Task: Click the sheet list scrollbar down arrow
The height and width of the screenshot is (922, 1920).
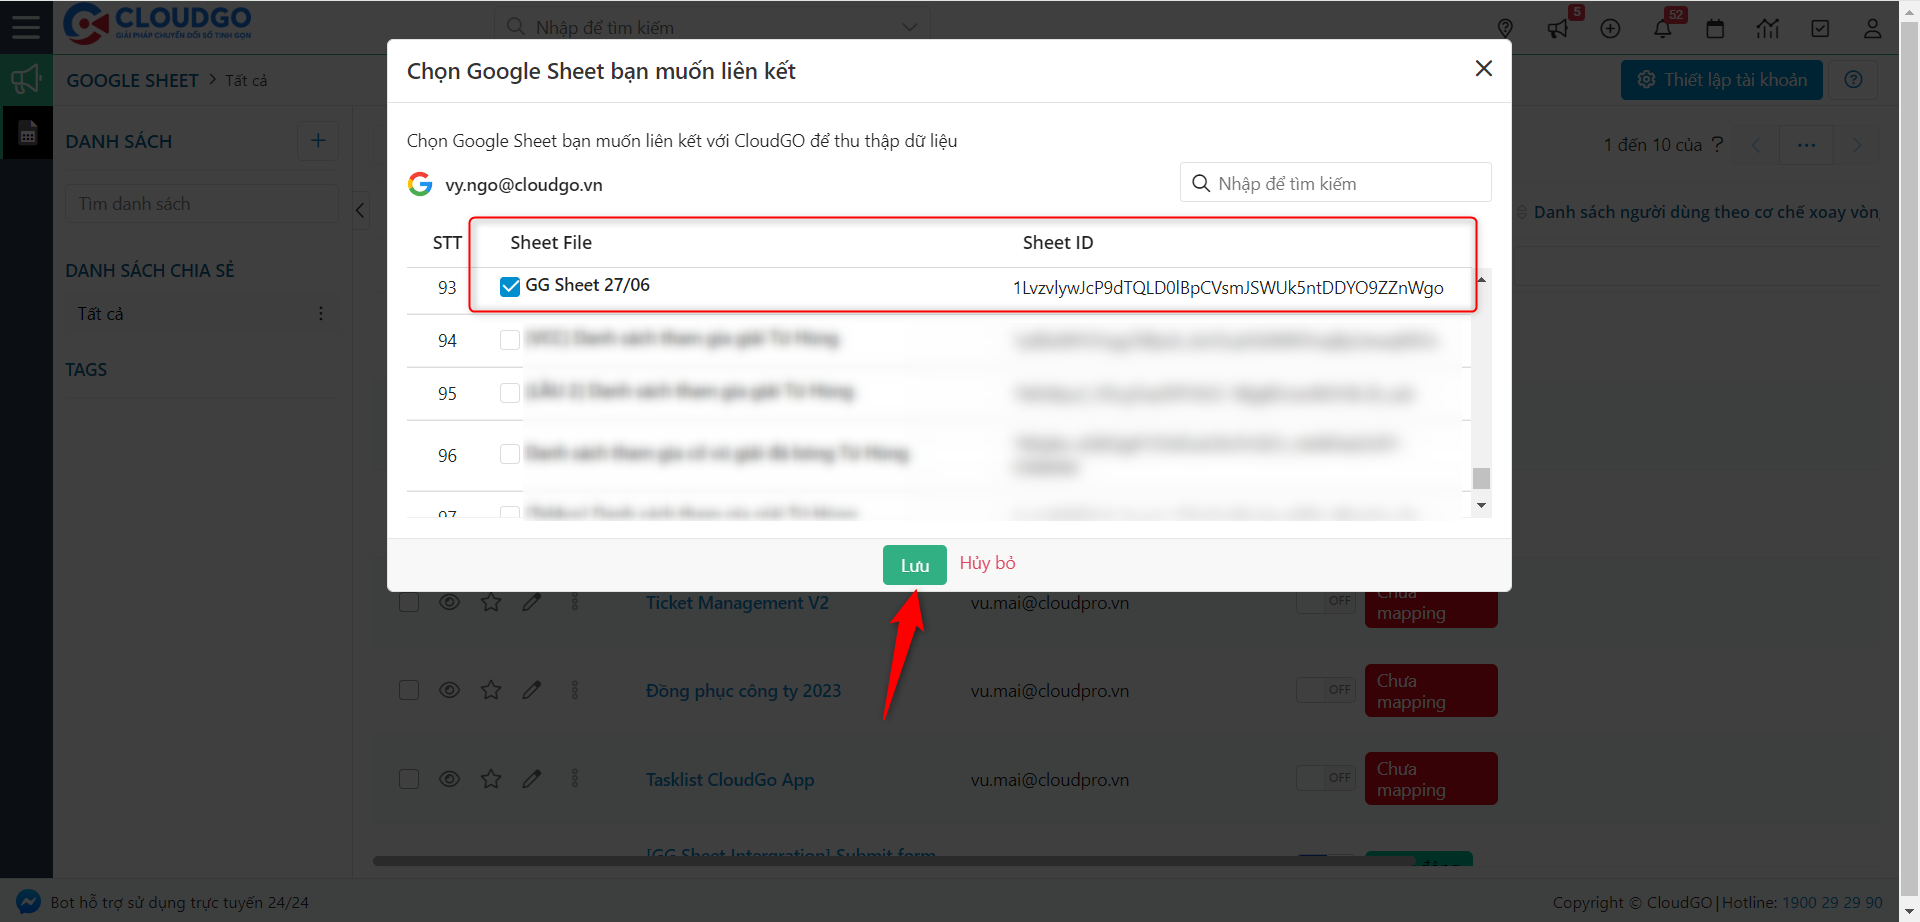Action: click(x=1481, y=506)
